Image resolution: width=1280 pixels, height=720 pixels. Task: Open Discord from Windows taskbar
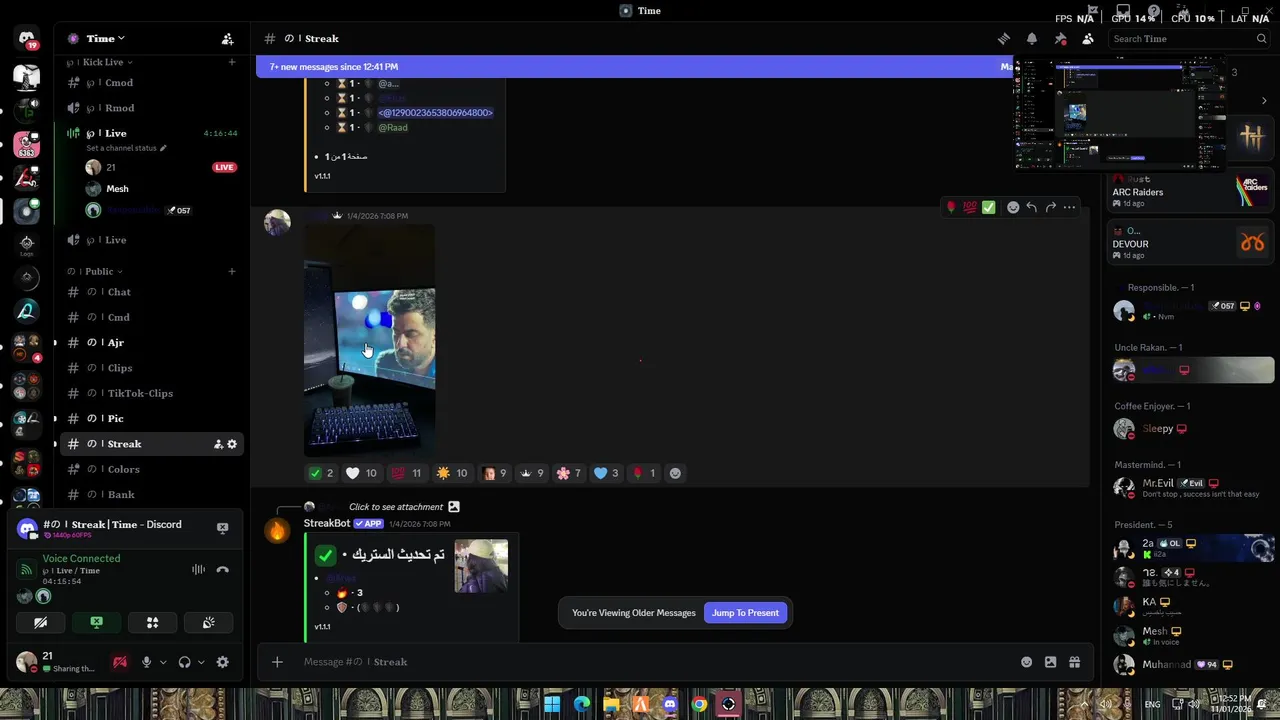tap(670, 704)
